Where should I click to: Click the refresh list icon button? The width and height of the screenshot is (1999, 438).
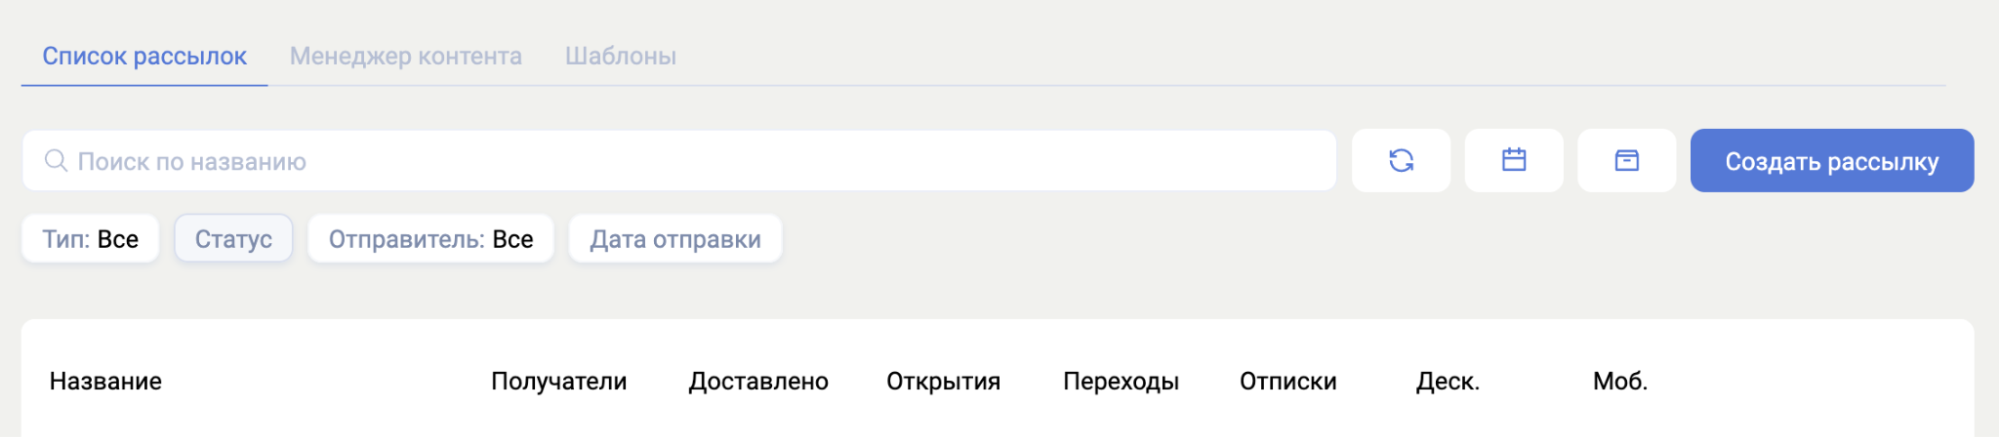pos(1400,160)
